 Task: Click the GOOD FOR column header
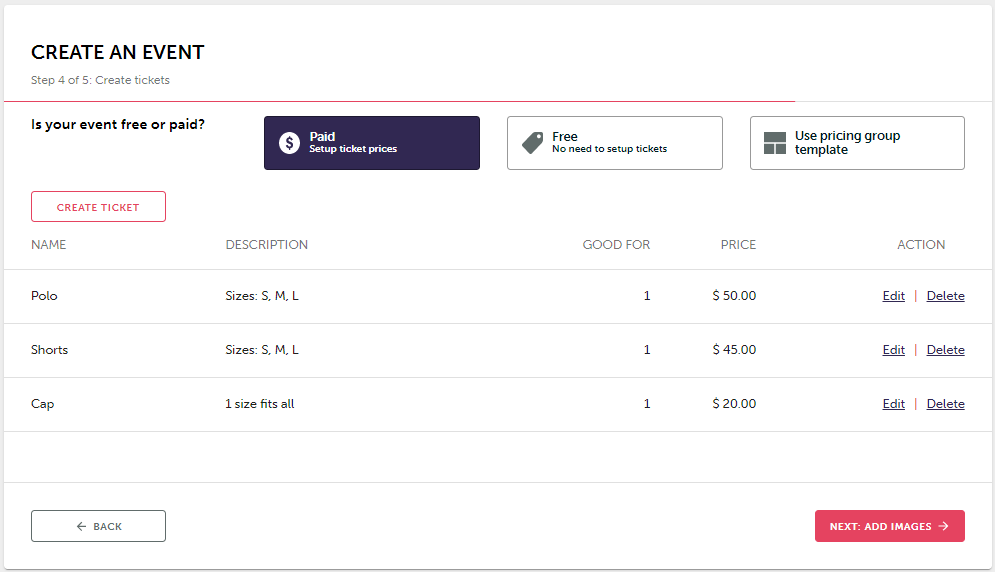point(616,244)
